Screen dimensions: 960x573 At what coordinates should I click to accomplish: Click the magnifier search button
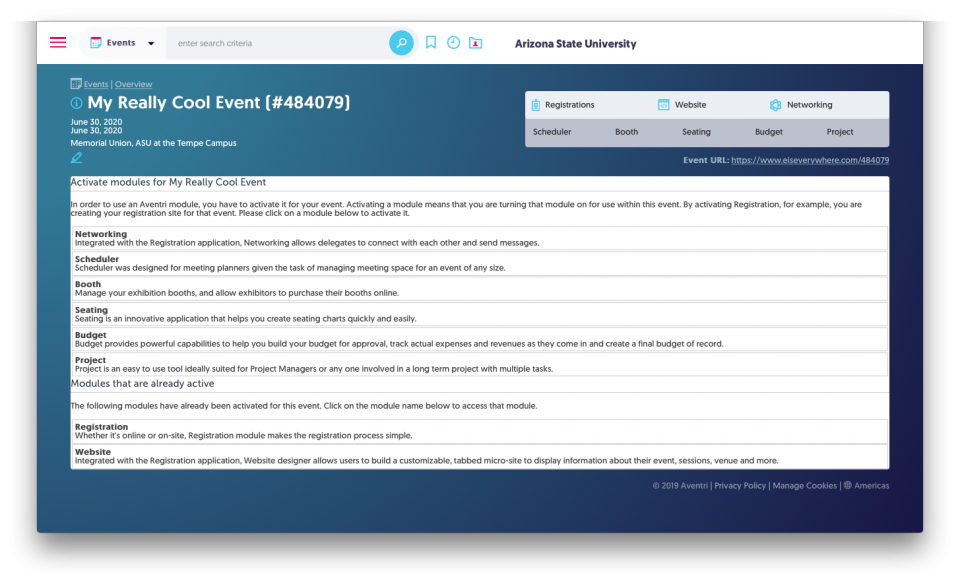pyautogui.click(x=401, y=43)
